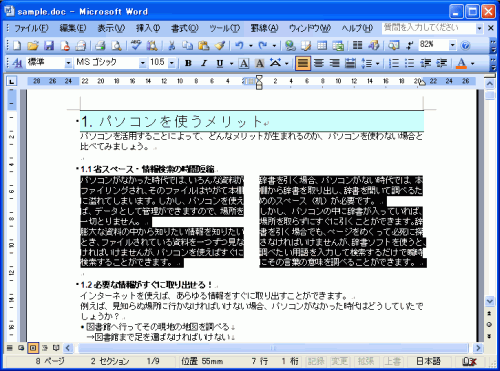Open the ファイル(F) menu
The width and height of the screenshot is (500, 371).
pyautogui.click(x=31, y=28)
